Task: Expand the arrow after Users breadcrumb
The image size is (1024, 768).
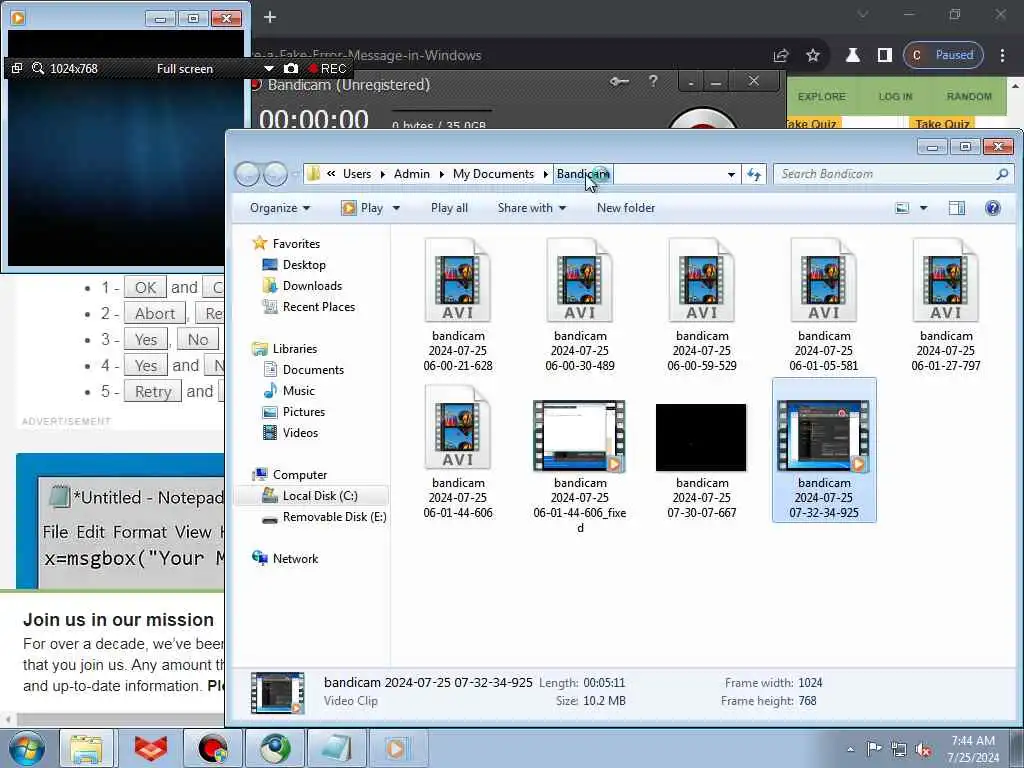Action: pos(383,174)
